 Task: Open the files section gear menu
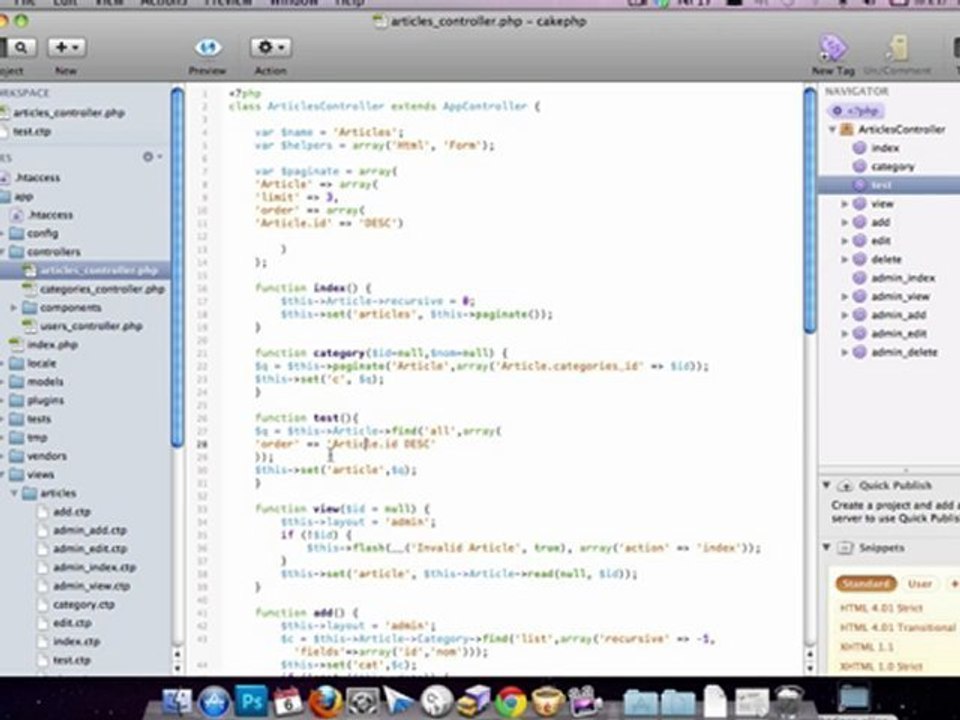coord(151,157)
